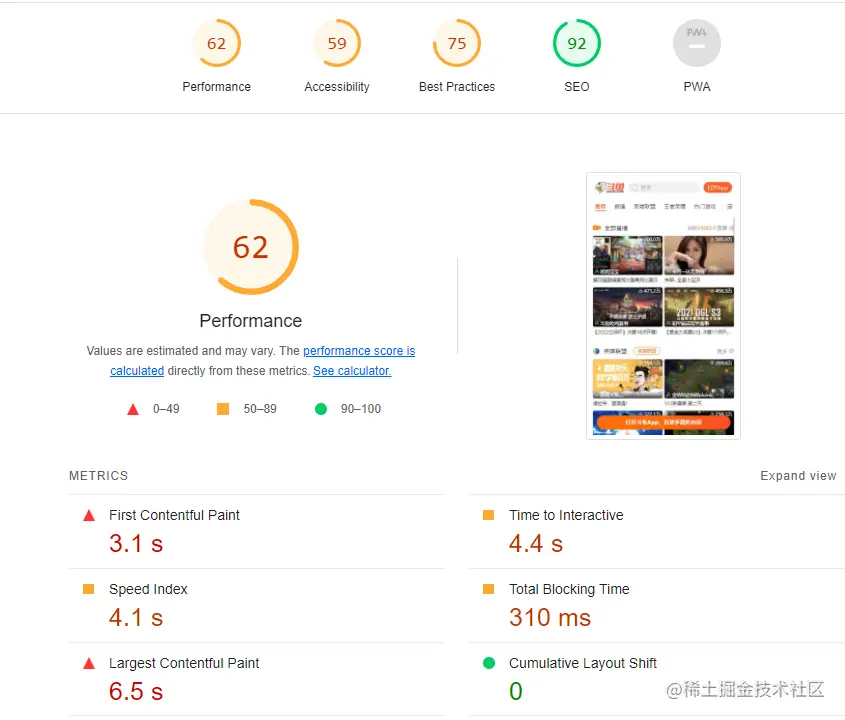Select the SEO category label
This screenshot has height=720, width=845.
(577, 87)
